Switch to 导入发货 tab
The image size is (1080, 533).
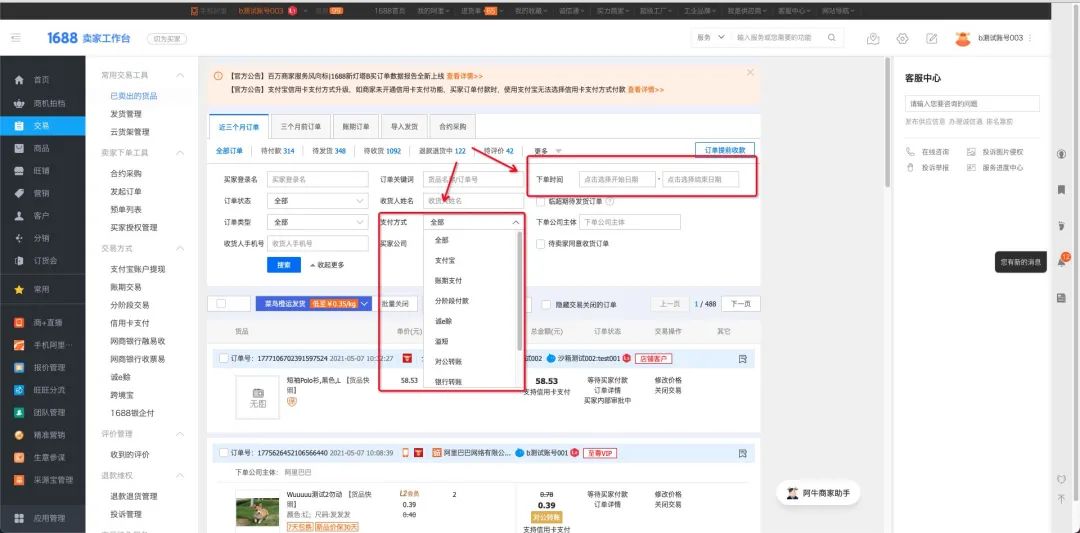[x=404, y=127]
